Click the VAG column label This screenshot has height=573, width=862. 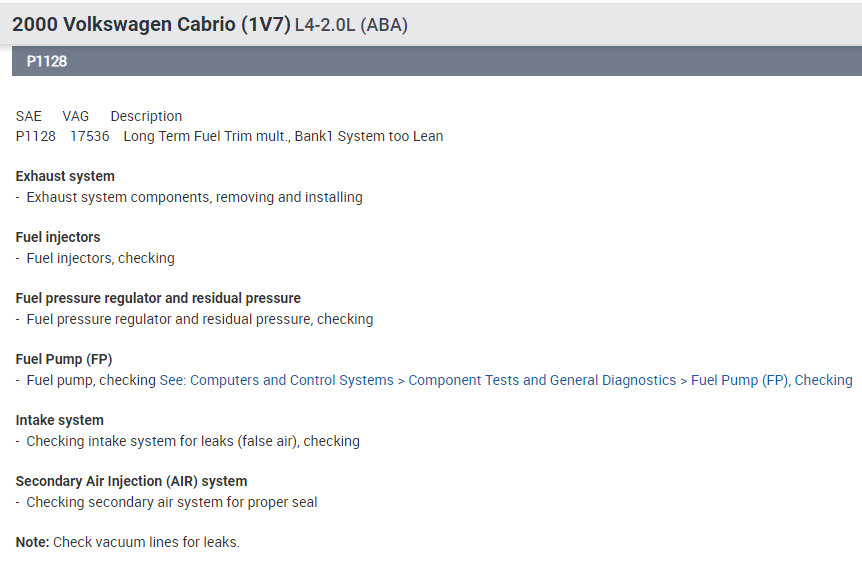pos(76,116)
